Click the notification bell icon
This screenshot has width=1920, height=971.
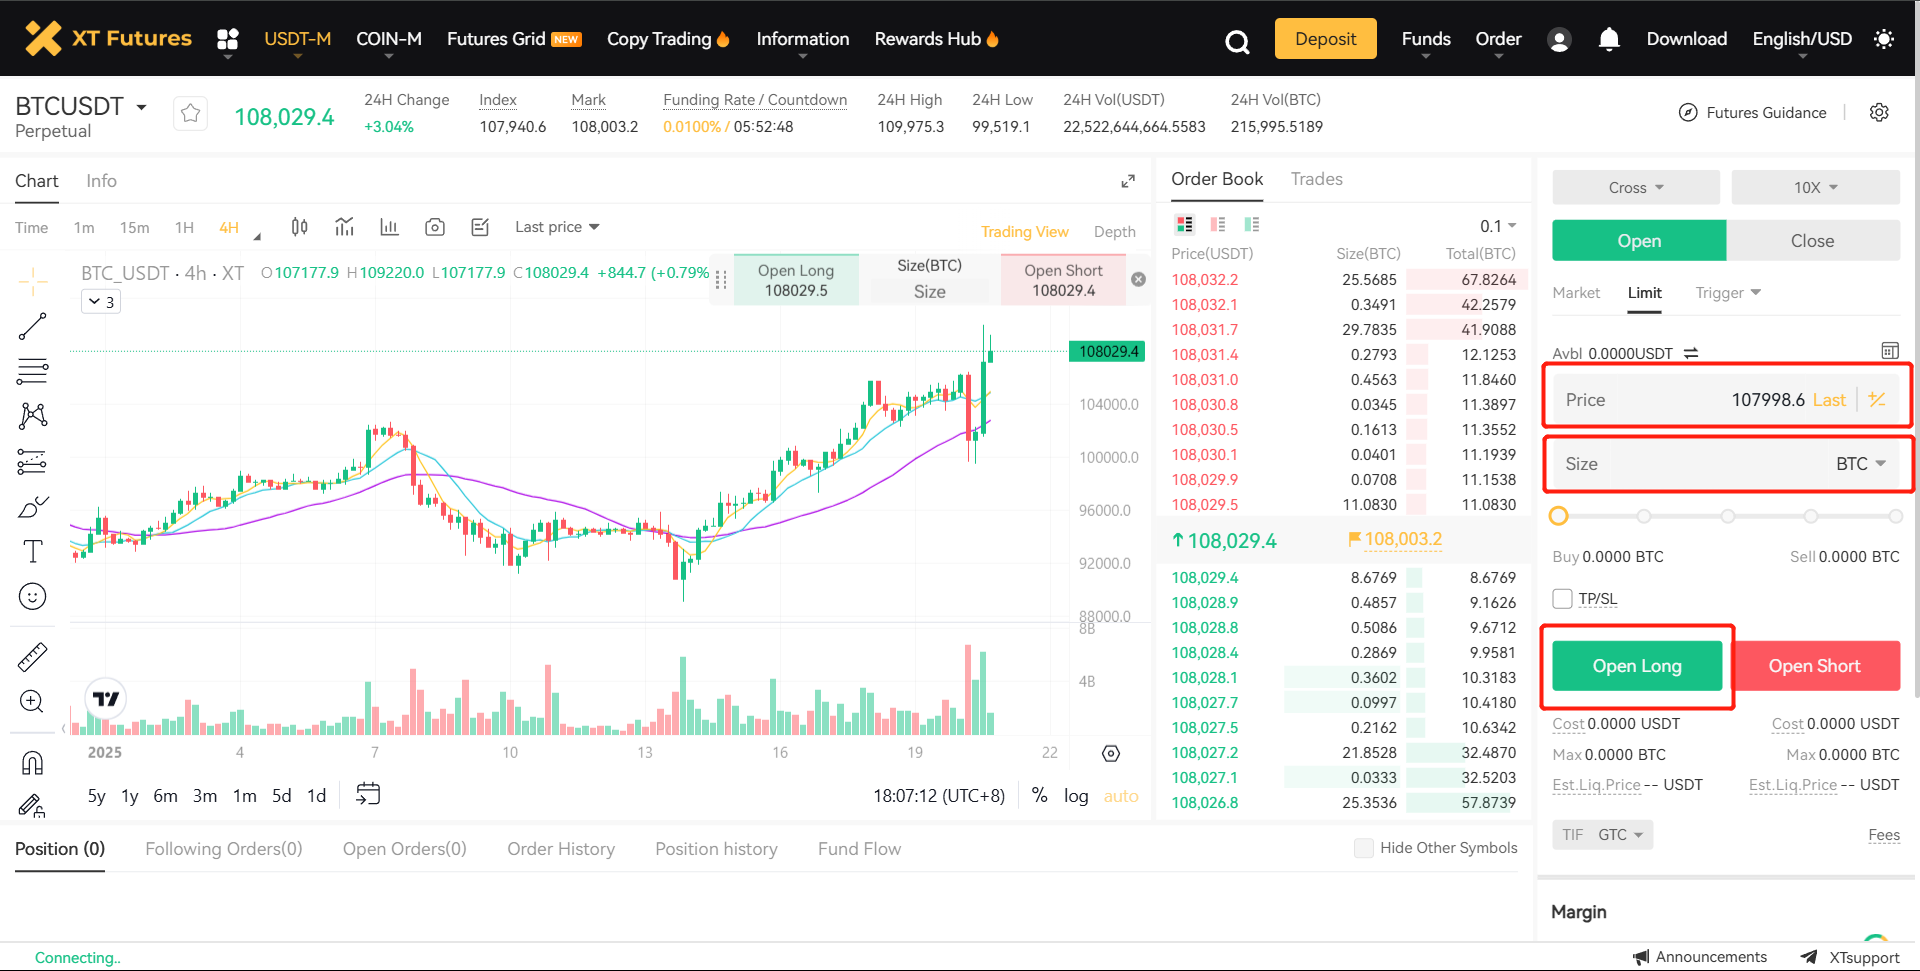(x=1608, y=39)
